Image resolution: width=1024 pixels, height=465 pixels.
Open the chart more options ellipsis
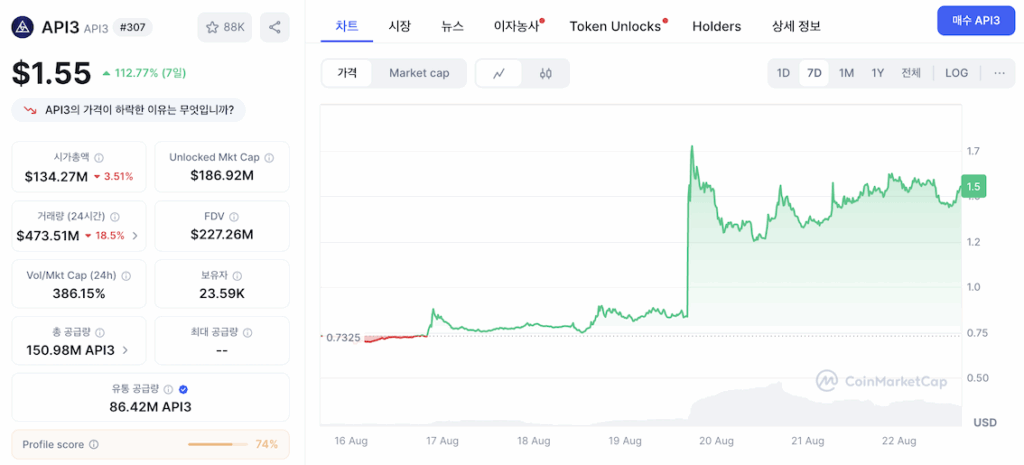(999, 73)
